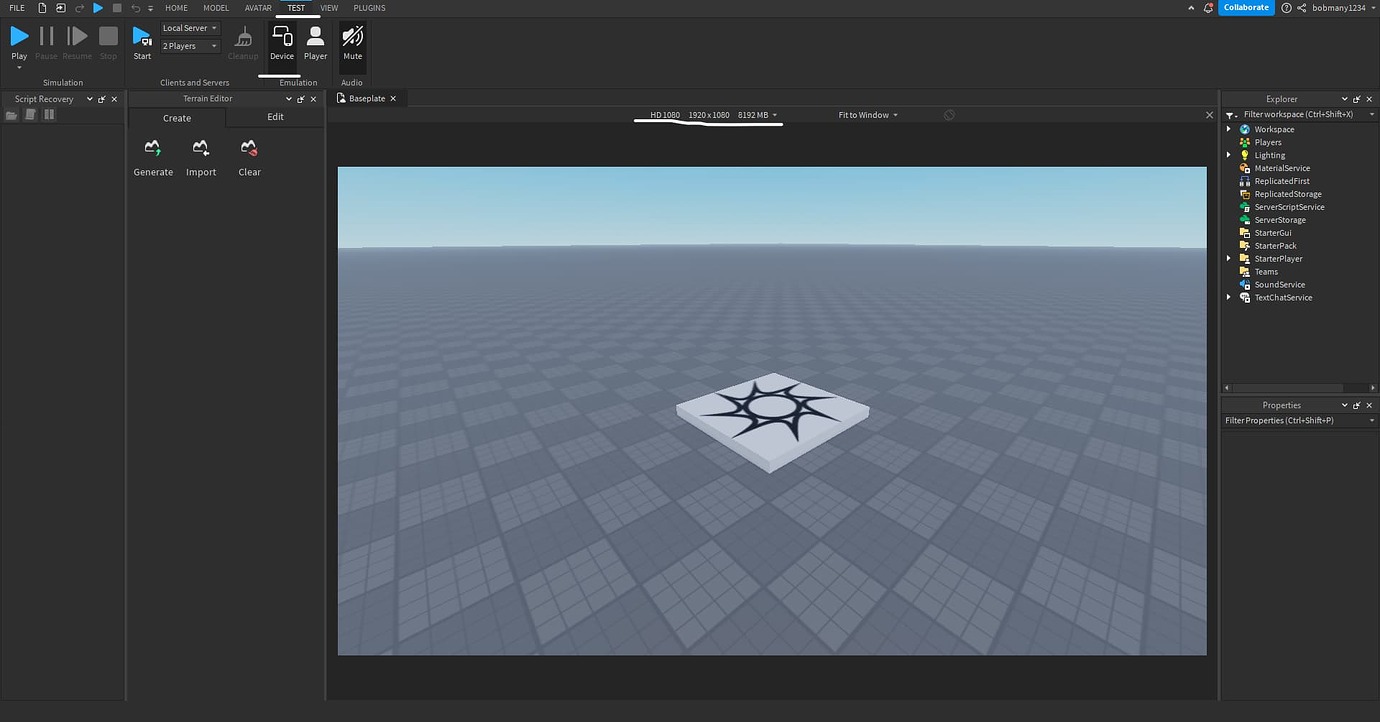Select the Start local server icon
Screen dimensions: 1380x722
(x=141, y=36)
